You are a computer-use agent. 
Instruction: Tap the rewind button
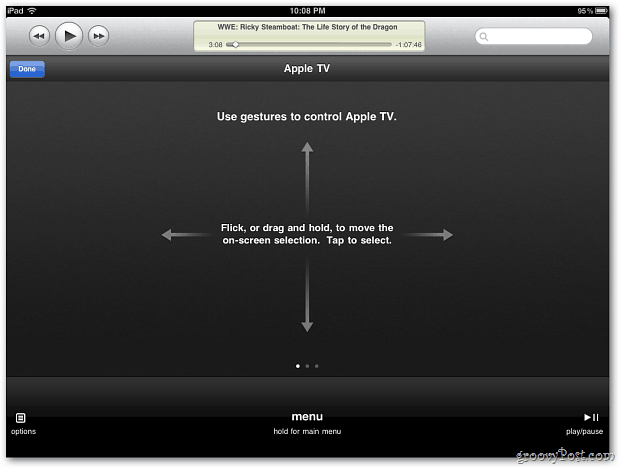pyautogui.click(x=39, y=36)
